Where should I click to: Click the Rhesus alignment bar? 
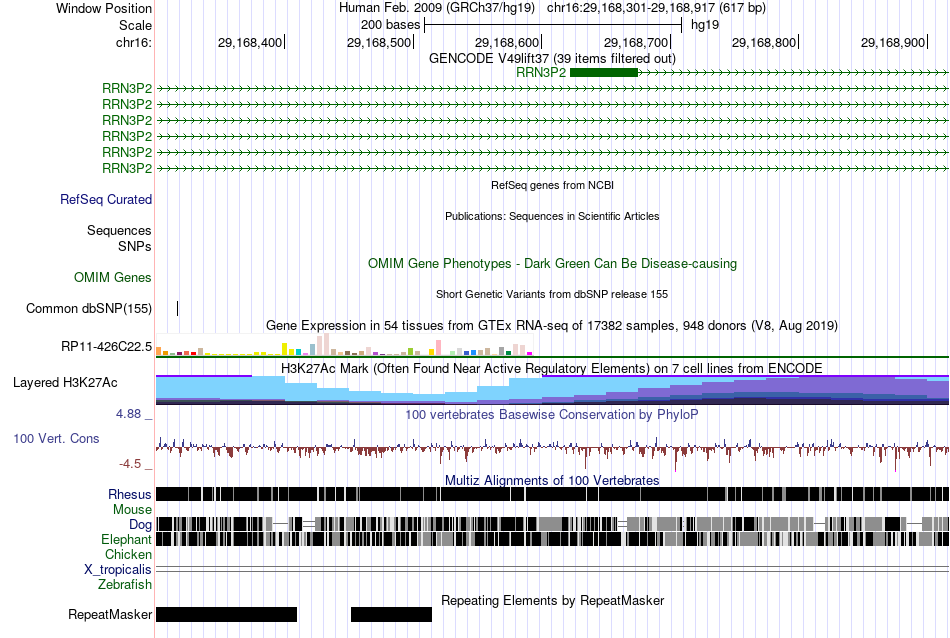[x=552, y=494]
